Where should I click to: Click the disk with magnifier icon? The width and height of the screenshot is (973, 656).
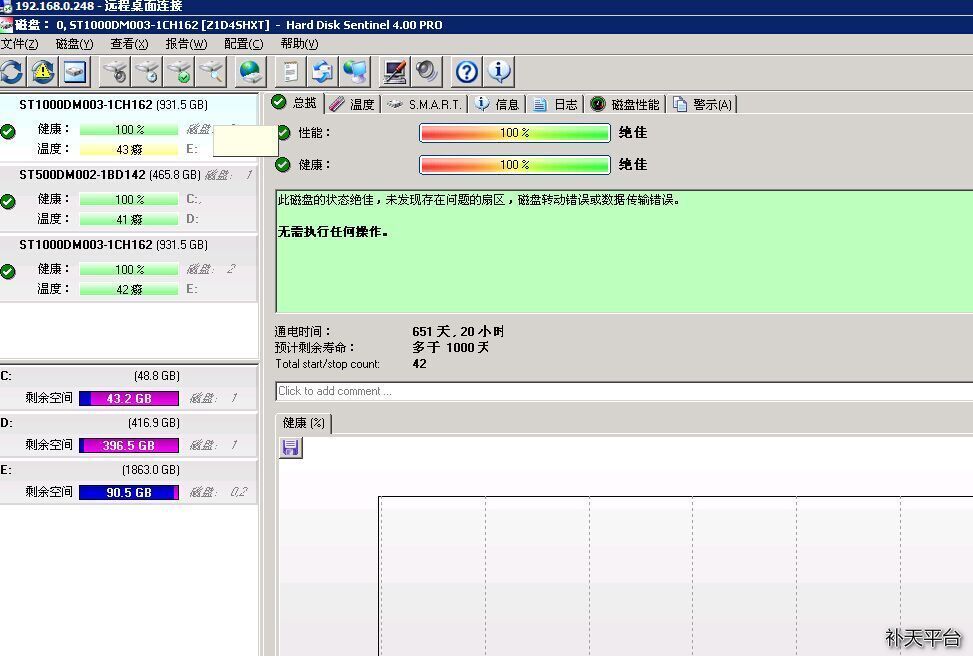tap(212, 72)
